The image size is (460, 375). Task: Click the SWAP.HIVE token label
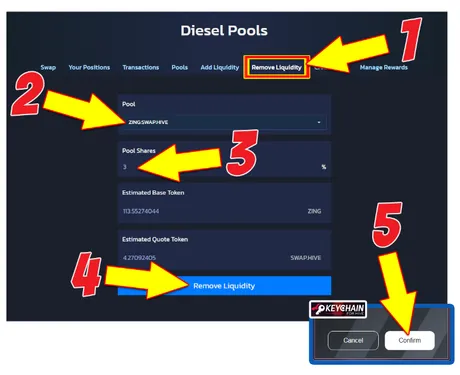306,258
